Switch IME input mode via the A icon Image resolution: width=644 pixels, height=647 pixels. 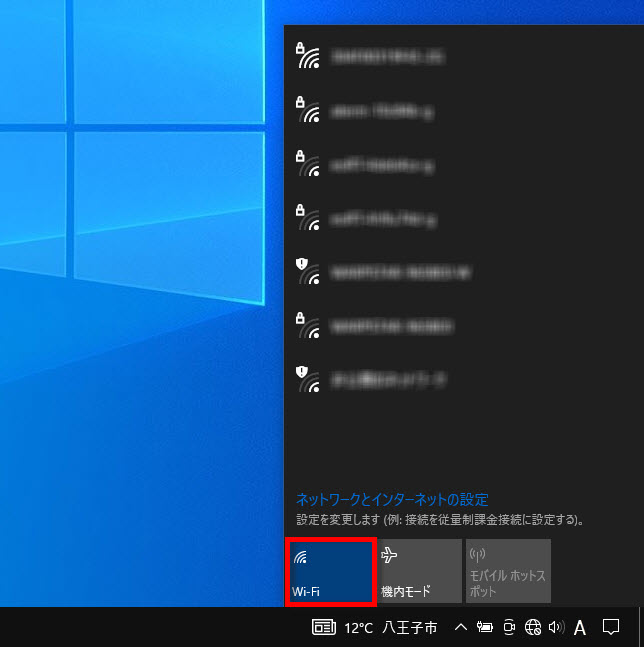coord(580,628)
